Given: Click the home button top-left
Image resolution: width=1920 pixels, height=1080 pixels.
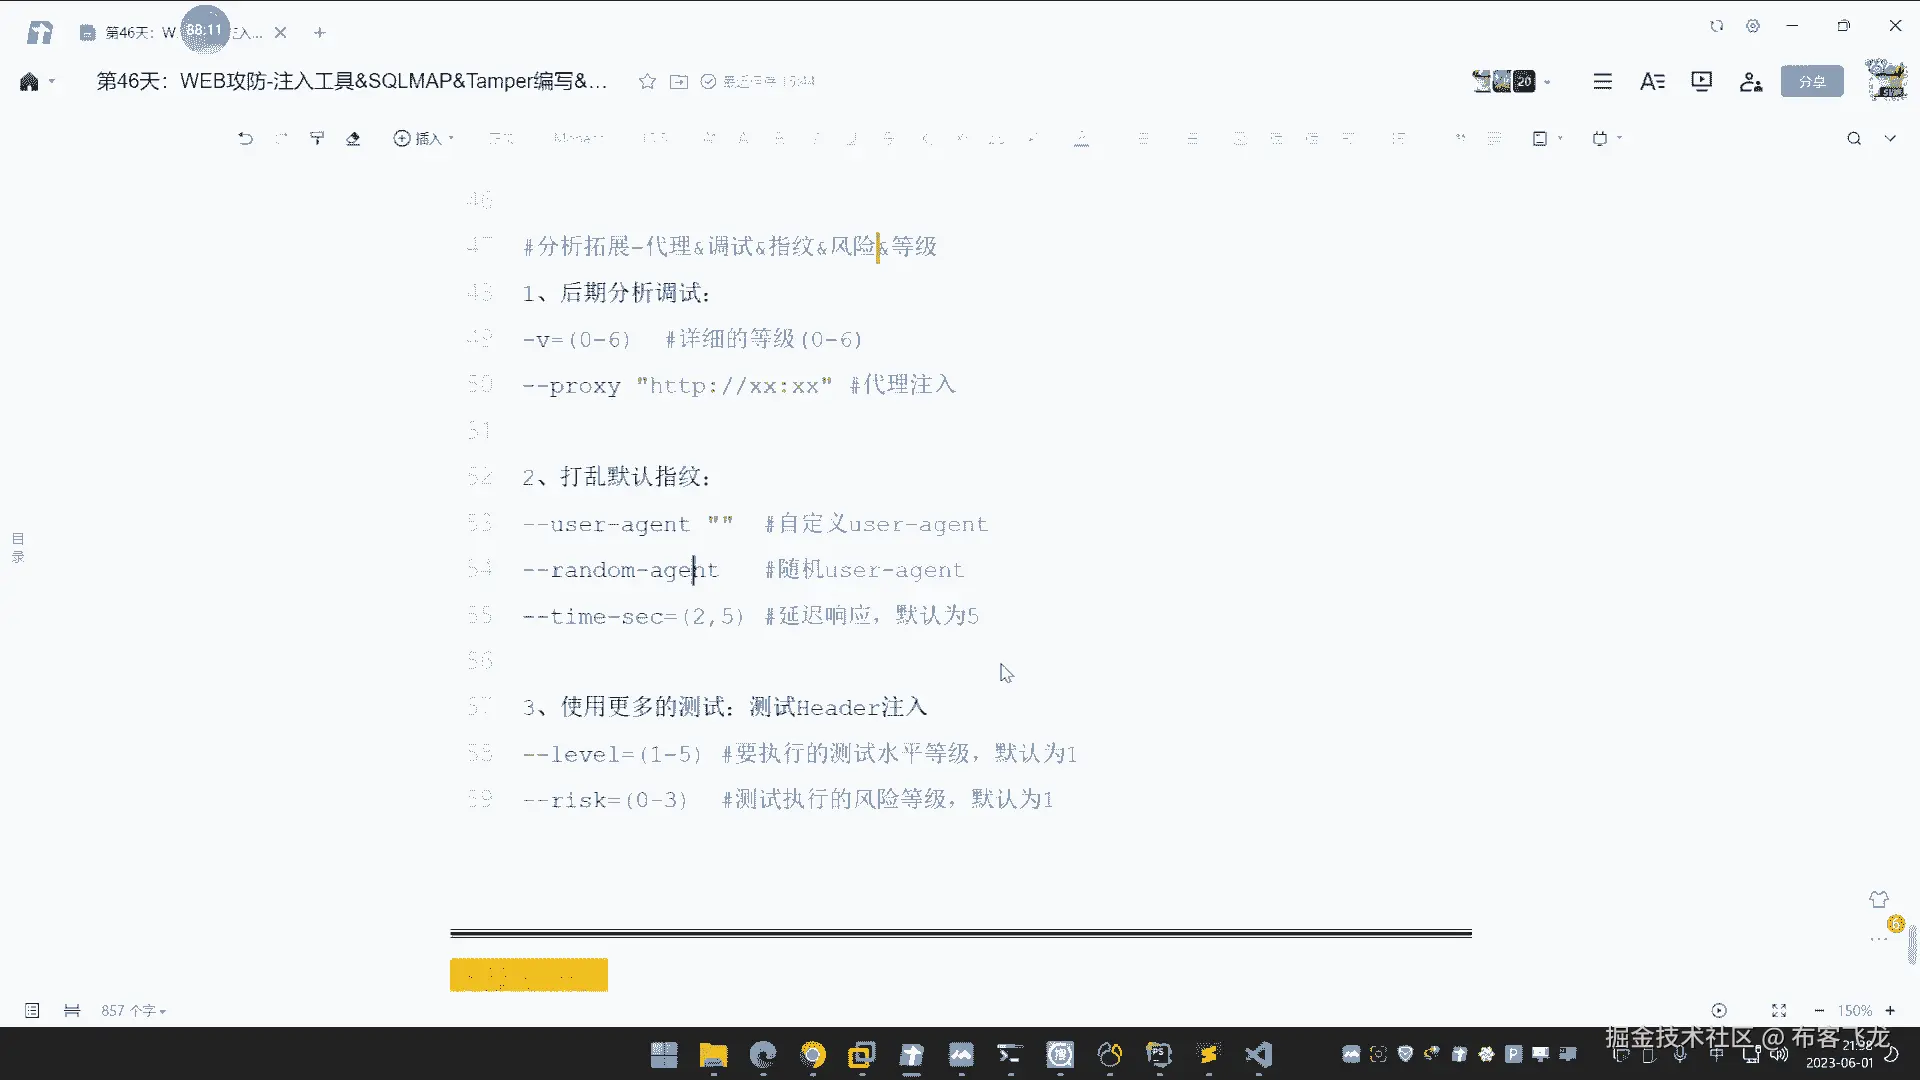Looking at the screenshot, I should click(x=29, y=81).
